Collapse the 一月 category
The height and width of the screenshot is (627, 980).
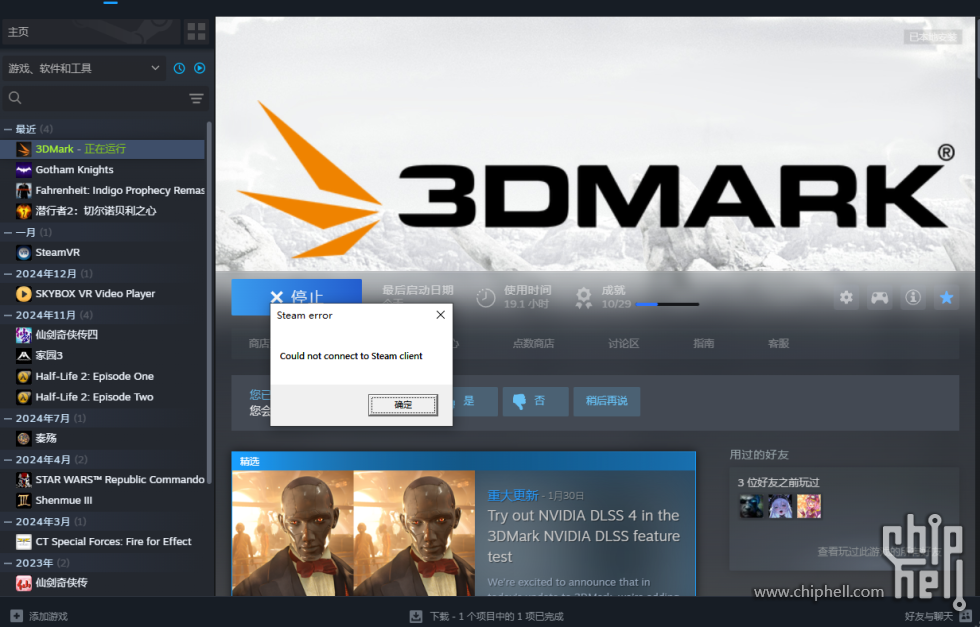[8, 233]
